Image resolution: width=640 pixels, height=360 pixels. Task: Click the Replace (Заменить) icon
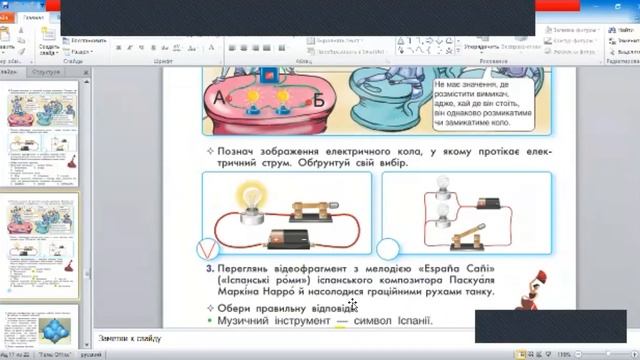pos(612,41)
